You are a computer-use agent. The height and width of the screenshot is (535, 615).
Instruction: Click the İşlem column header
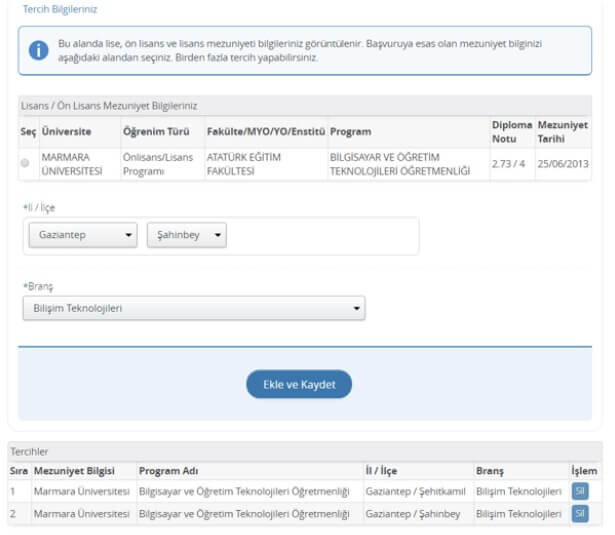tap(584, 471)
